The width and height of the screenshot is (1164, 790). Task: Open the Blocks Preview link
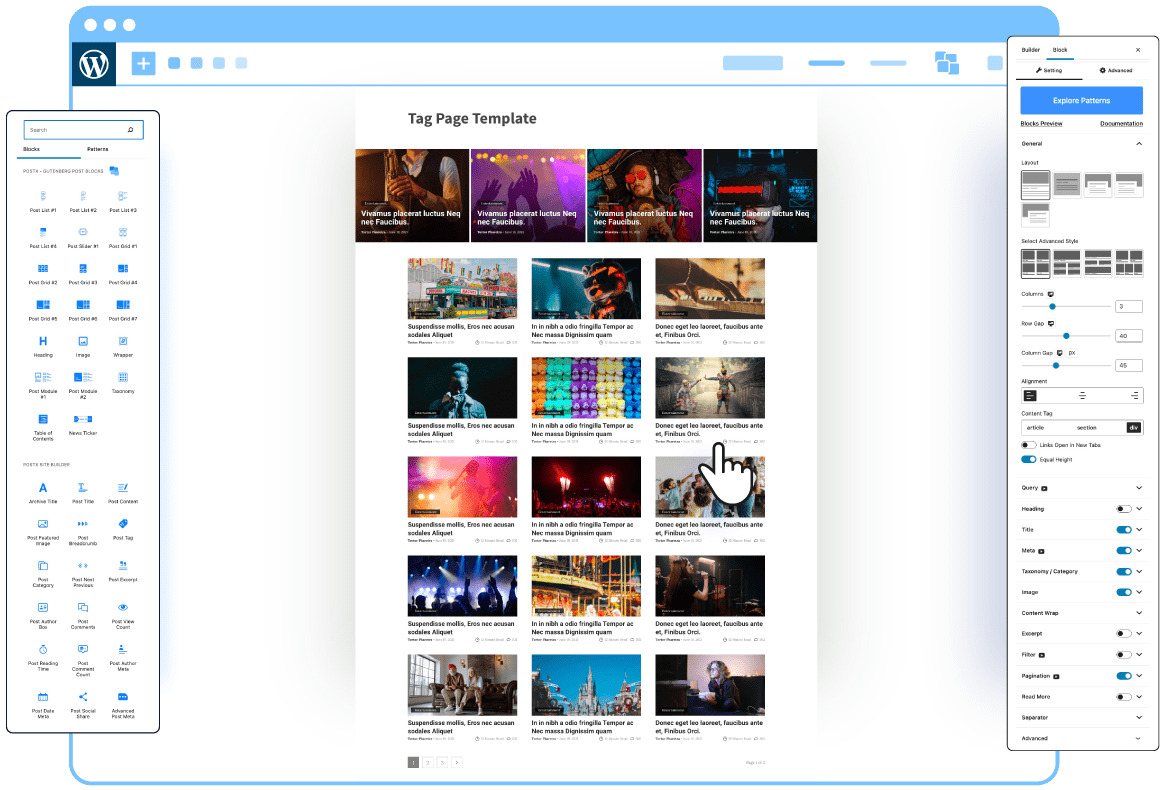(x=1041, y=124)
